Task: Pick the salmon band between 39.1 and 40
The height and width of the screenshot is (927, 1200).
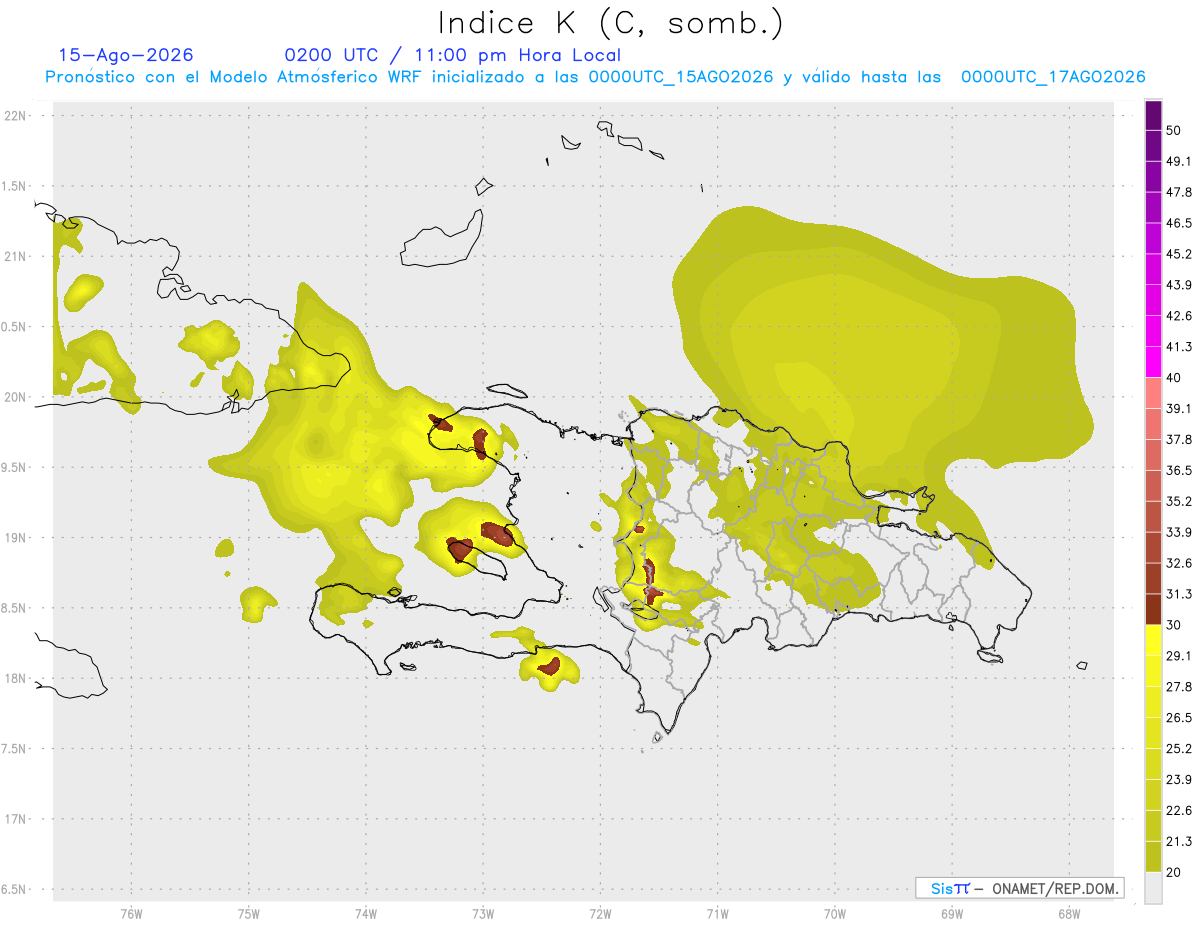Action: 1153,392
